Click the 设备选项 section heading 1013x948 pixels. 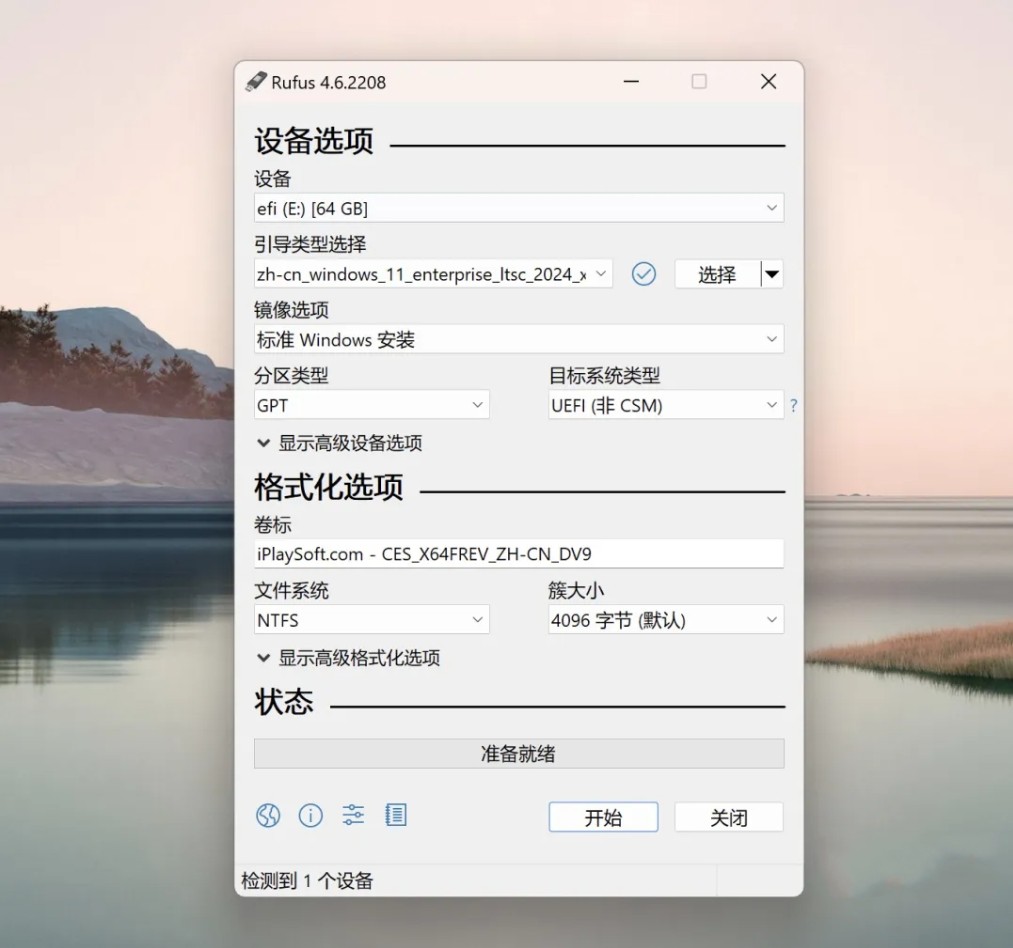(x=314, y=141)
